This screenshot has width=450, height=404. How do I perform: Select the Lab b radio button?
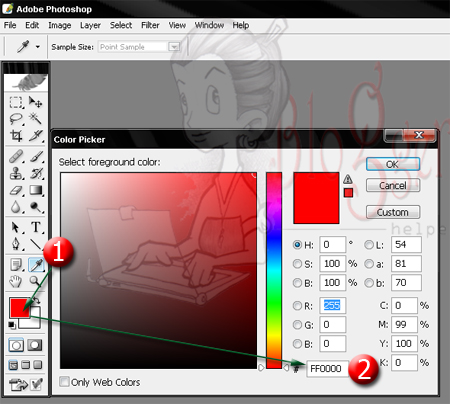pos(369,283)
